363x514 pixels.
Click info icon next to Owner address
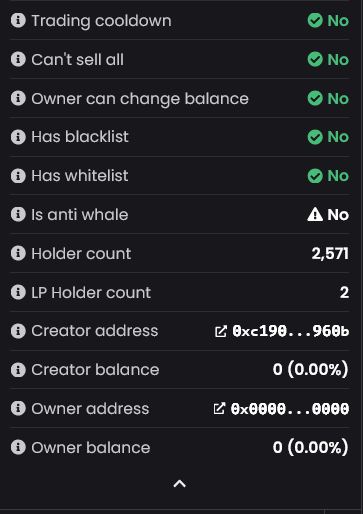[18, 408]
